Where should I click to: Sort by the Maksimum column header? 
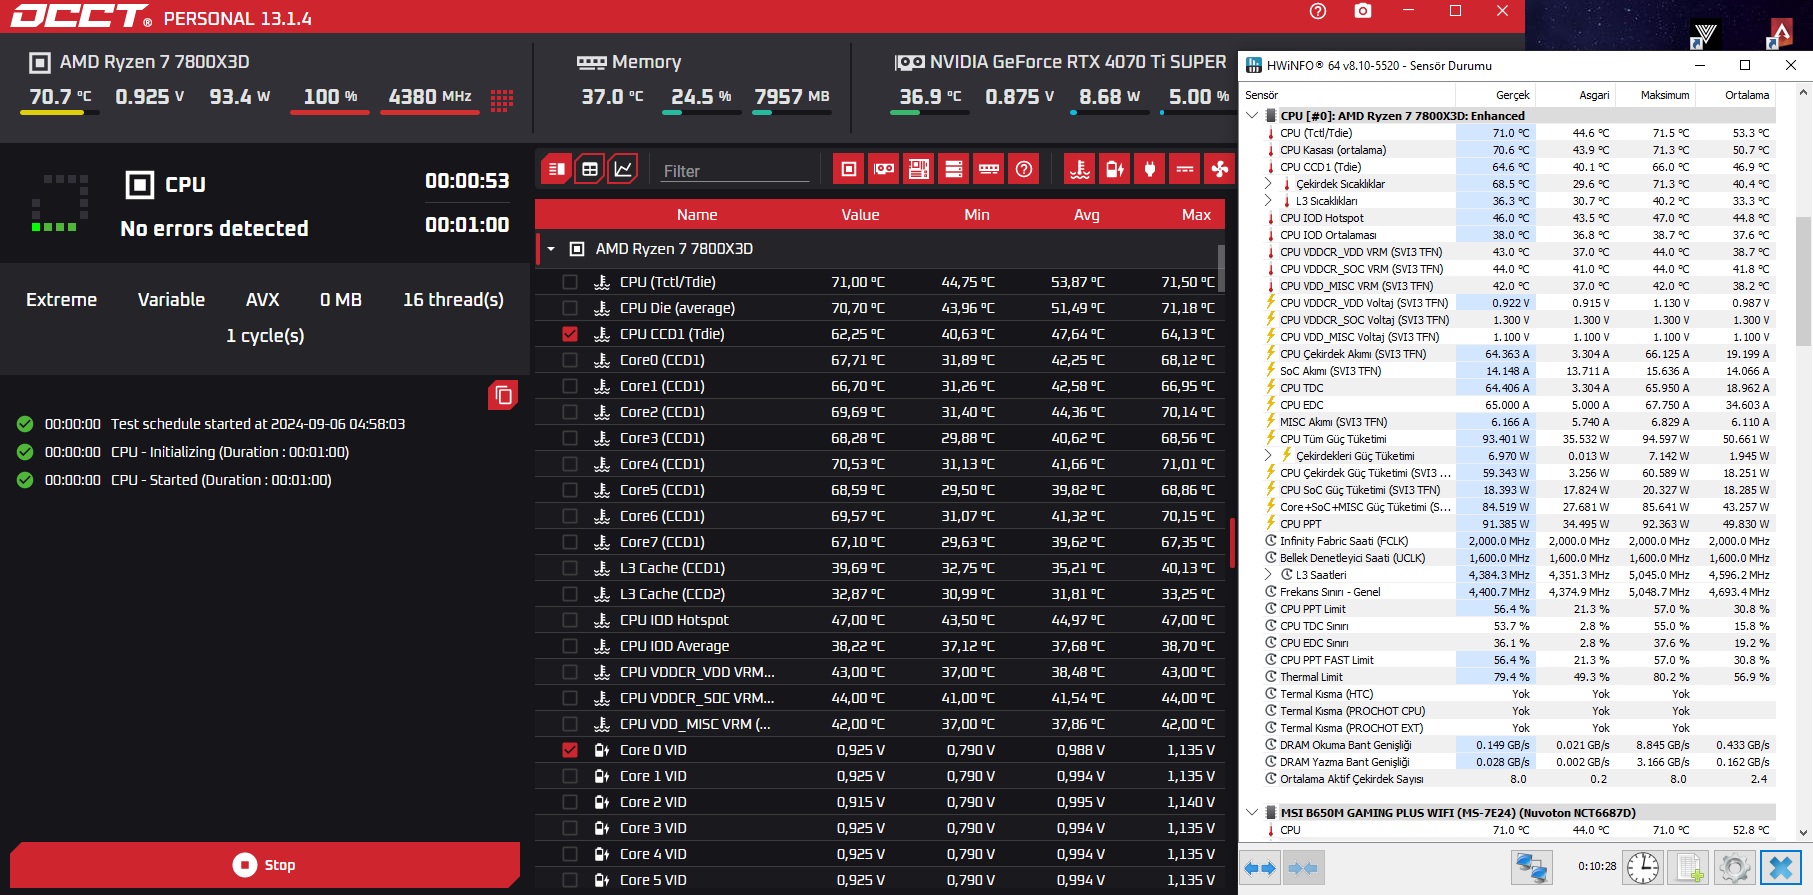tap(1664, 95)
